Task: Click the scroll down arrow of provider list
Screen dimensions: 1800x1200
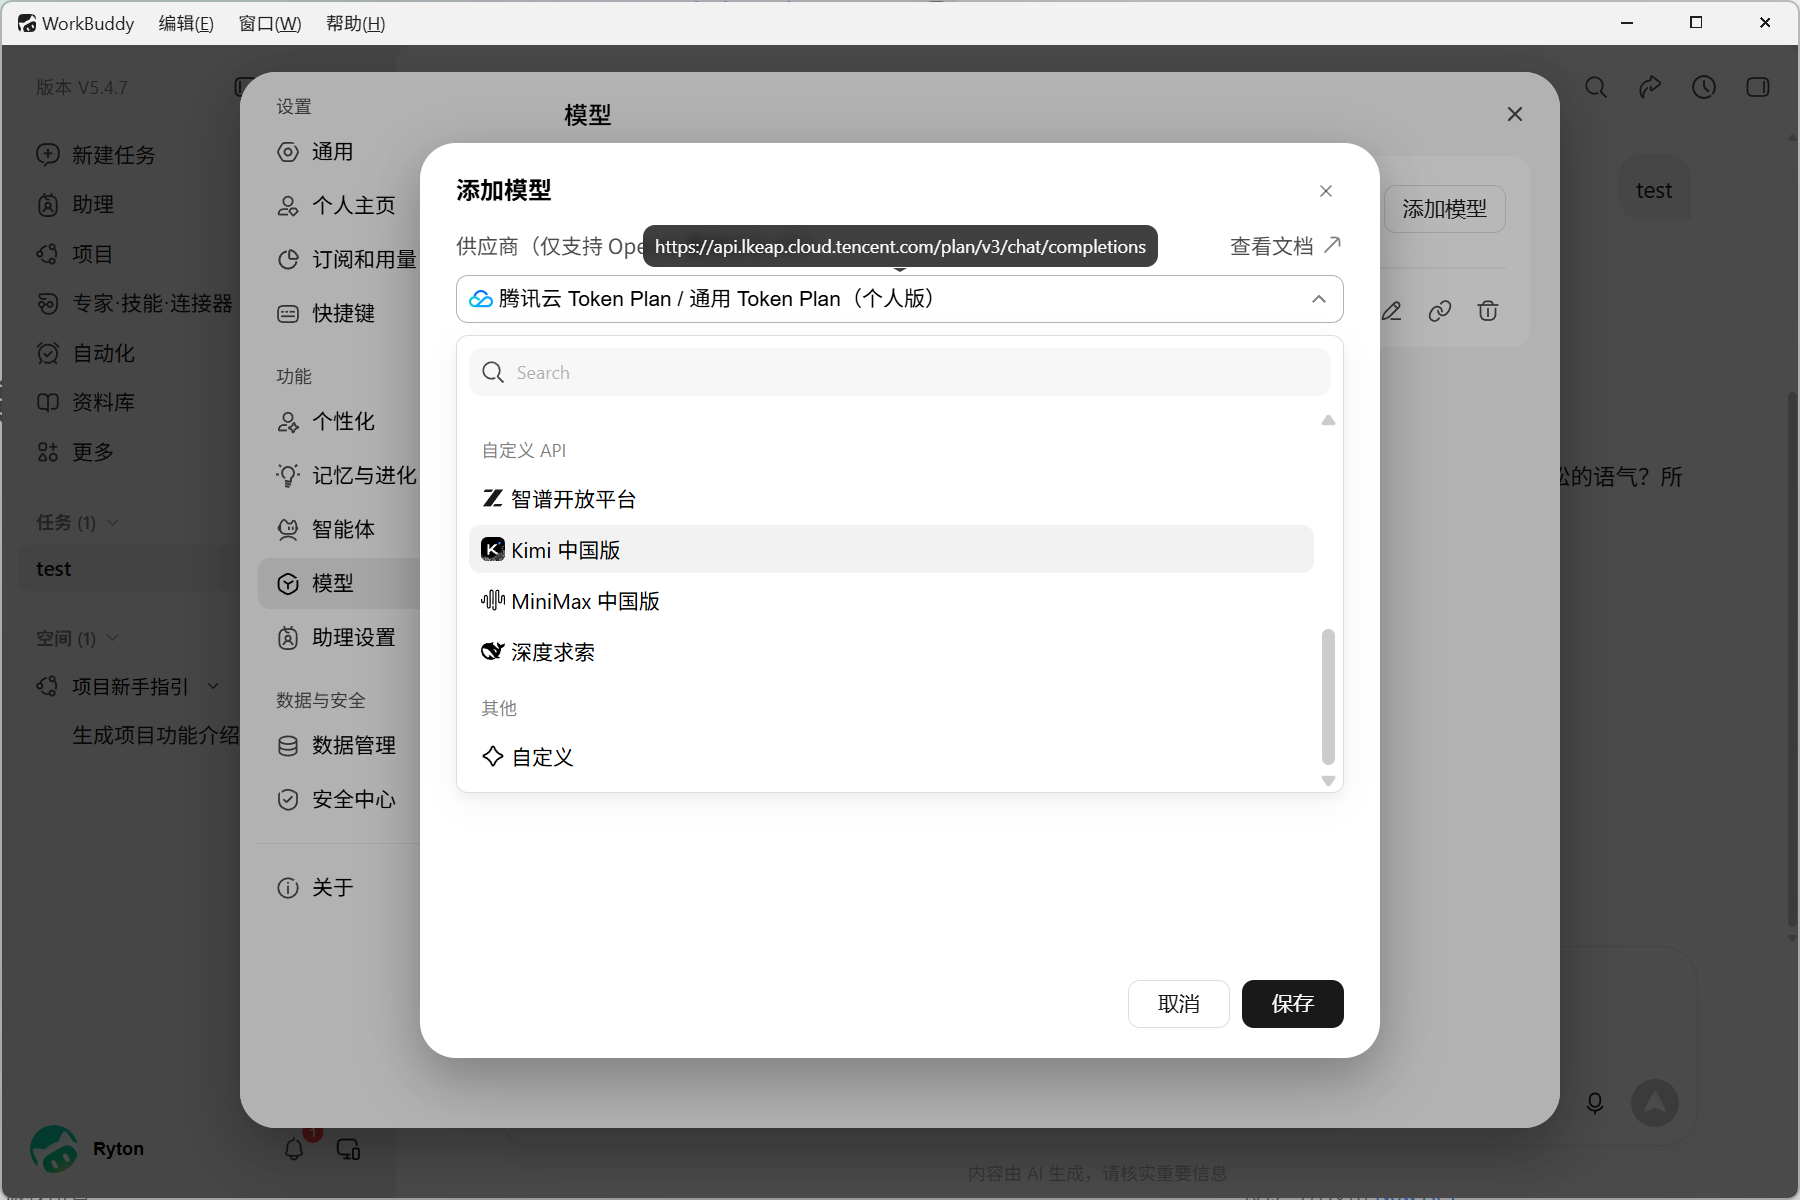Action: [1328, 781]
